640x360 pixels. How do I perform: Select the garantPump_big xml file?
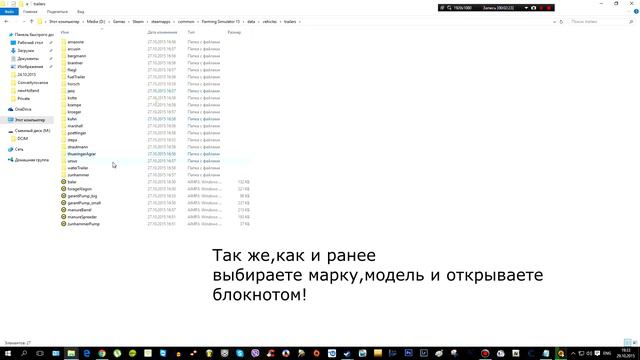[82, 196]
